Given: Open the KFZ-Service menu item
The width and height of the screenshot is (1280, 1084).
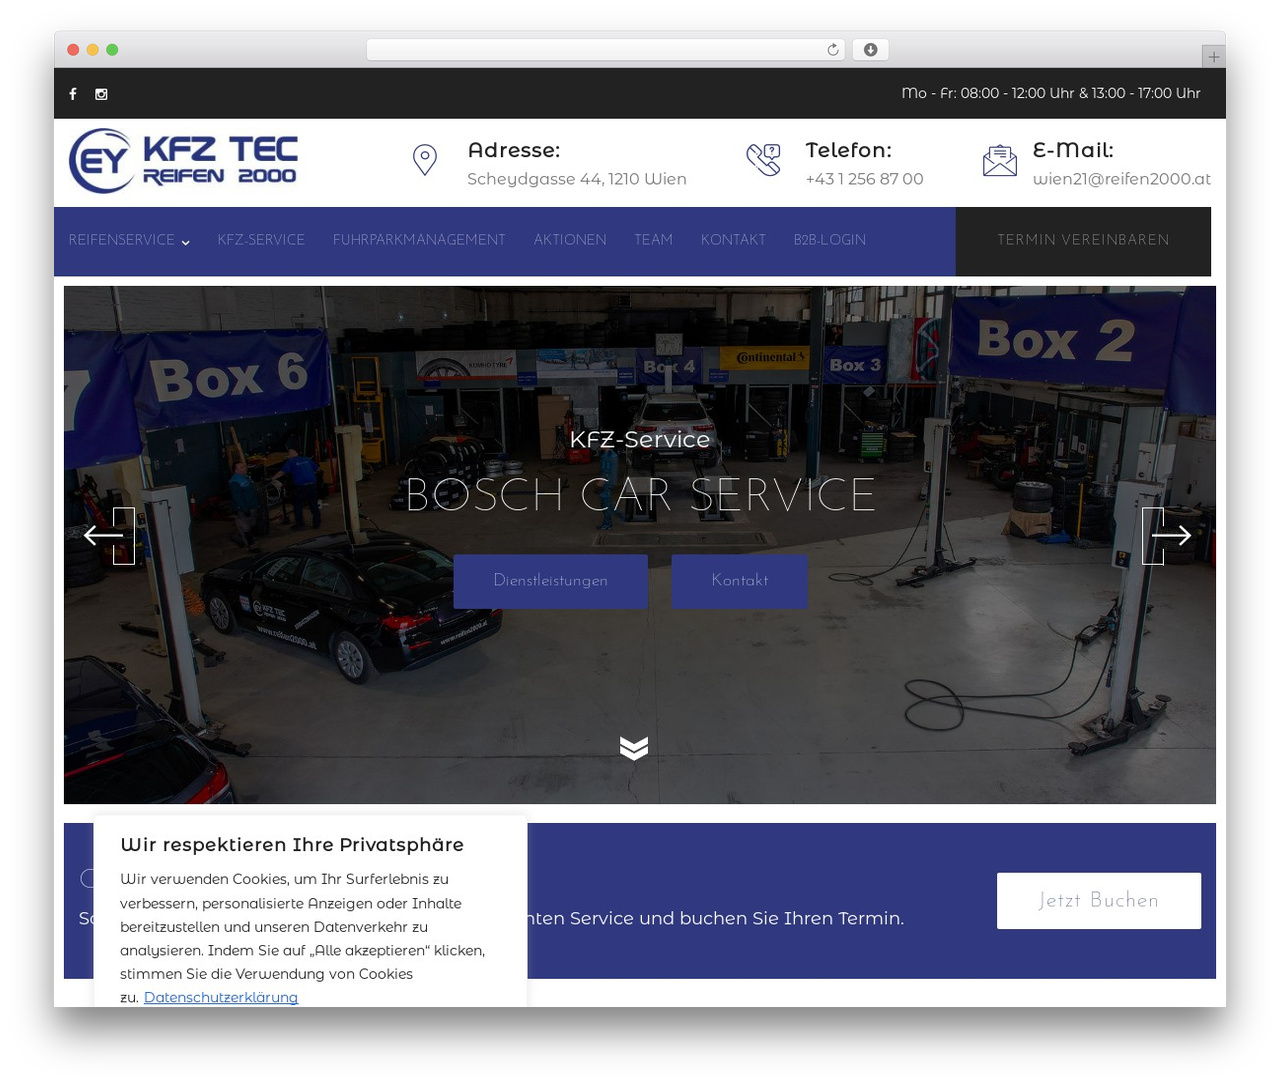Looking at the screenshot, I should (261, 240).
